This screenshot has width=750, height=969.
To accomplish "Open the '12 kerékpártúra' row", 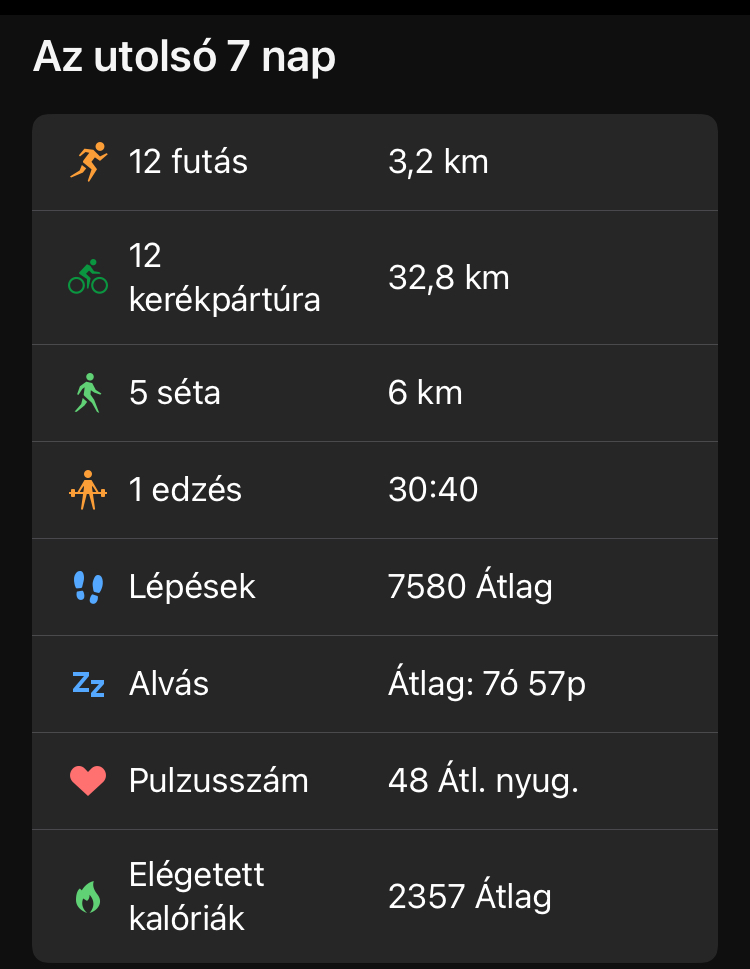I will coord(224,277).
